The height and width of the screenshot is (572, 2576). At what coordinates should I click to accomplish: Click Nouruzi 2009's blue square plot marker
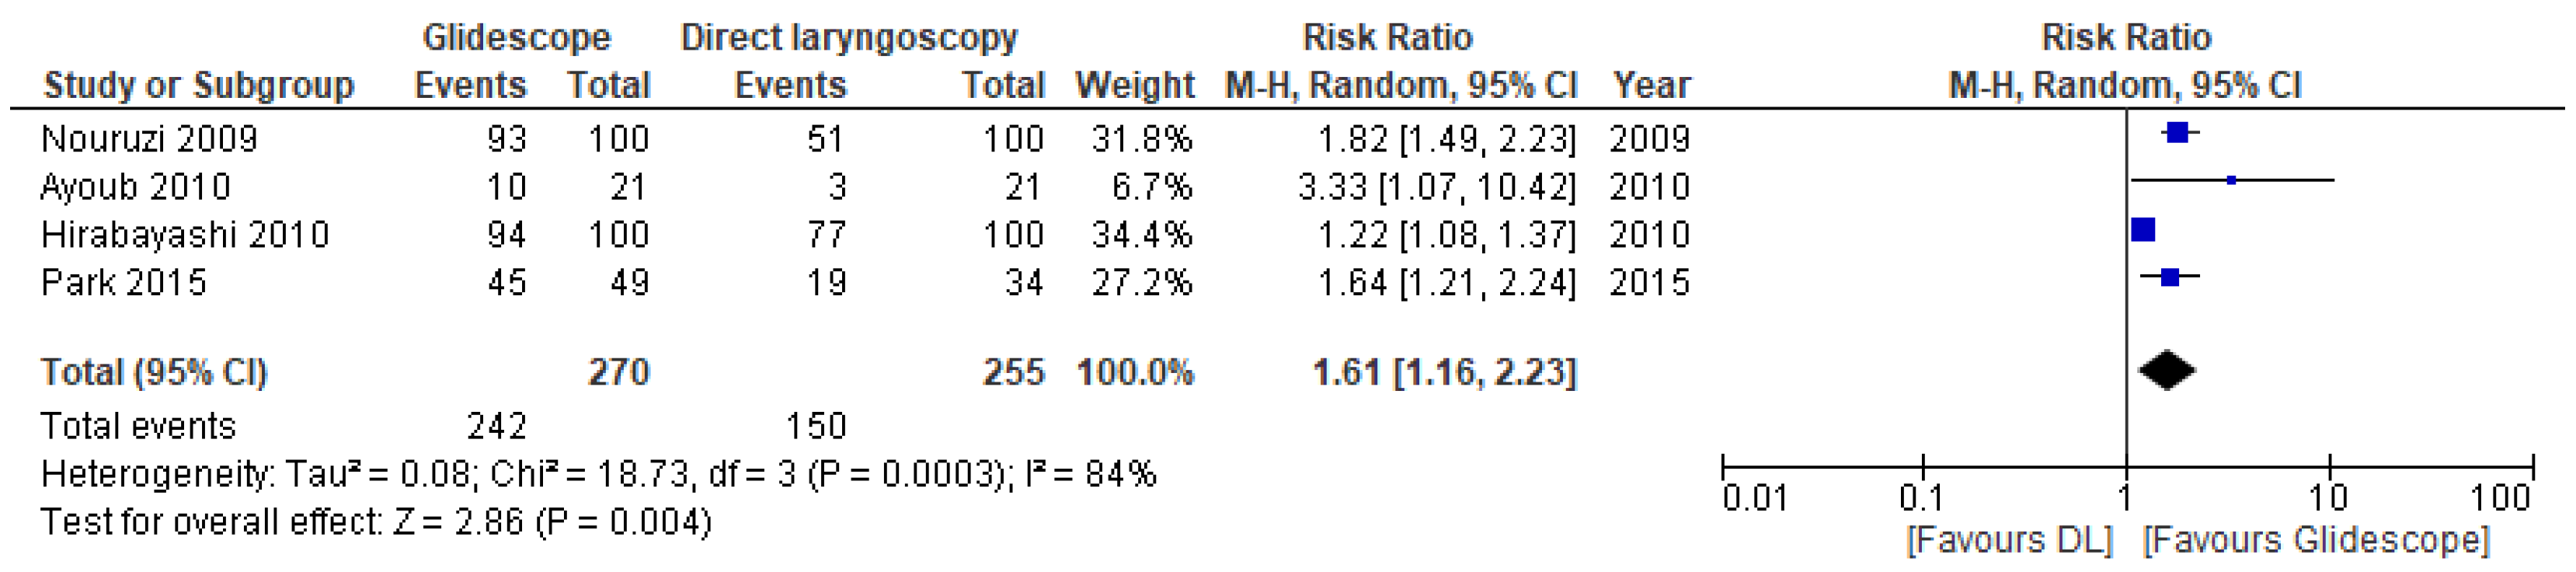pos(2177,132)
